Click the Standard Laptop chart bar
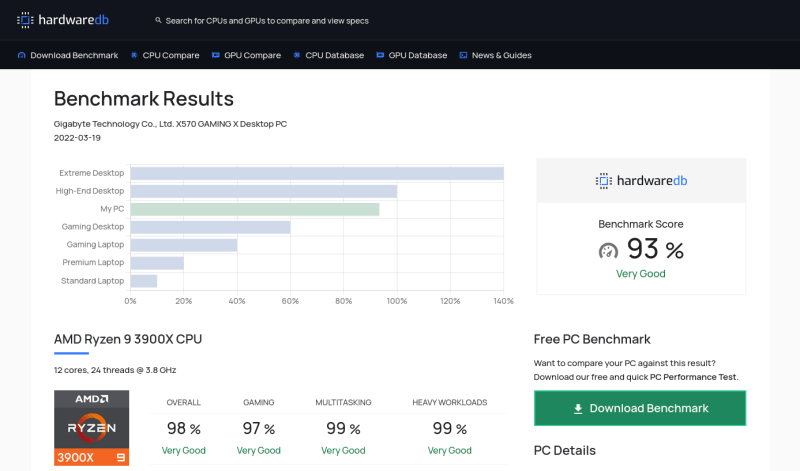The height and width of the screenshot is (471, 800). pyautogui.click(x=144, y=281)
